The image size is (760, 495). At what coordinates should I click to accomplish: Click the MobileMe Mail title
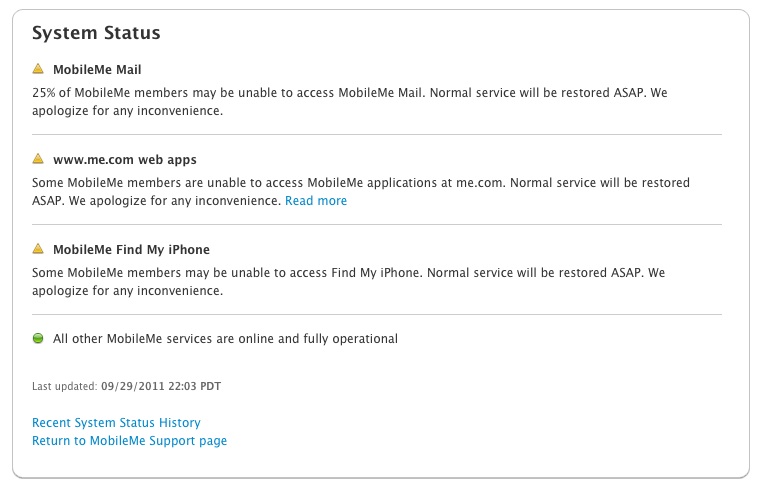coord(97,69)
